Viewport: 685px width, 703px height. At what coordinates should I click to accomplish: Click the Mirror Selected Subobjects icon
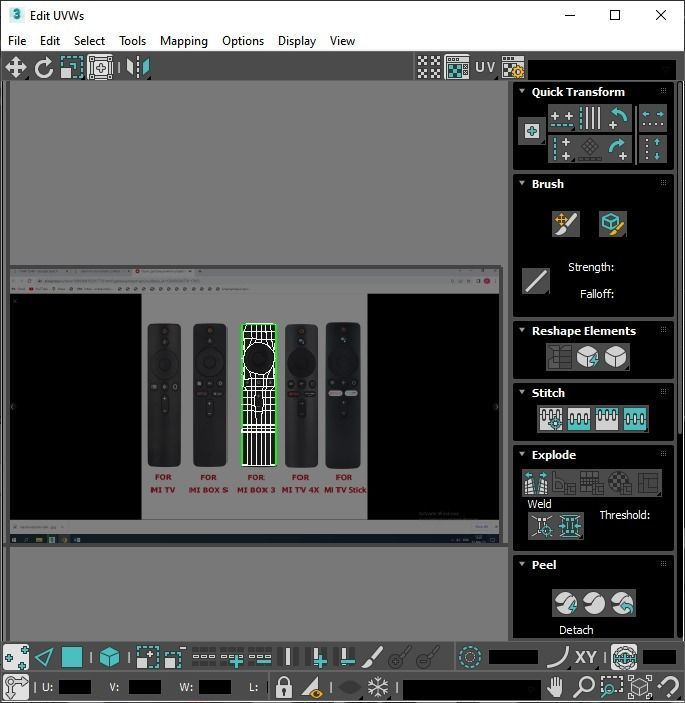coord(138,68)
